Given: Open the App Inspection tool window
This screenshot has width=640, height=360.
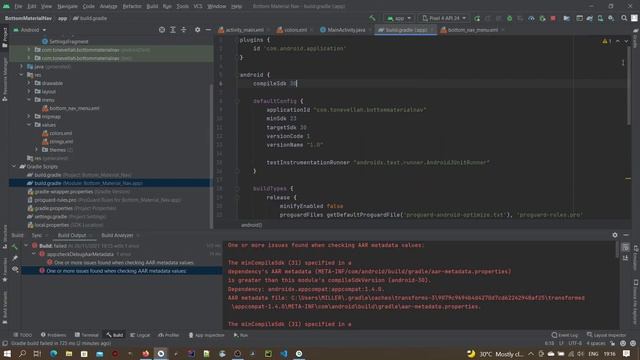Looking at the screenshot, I should point(207,335).
